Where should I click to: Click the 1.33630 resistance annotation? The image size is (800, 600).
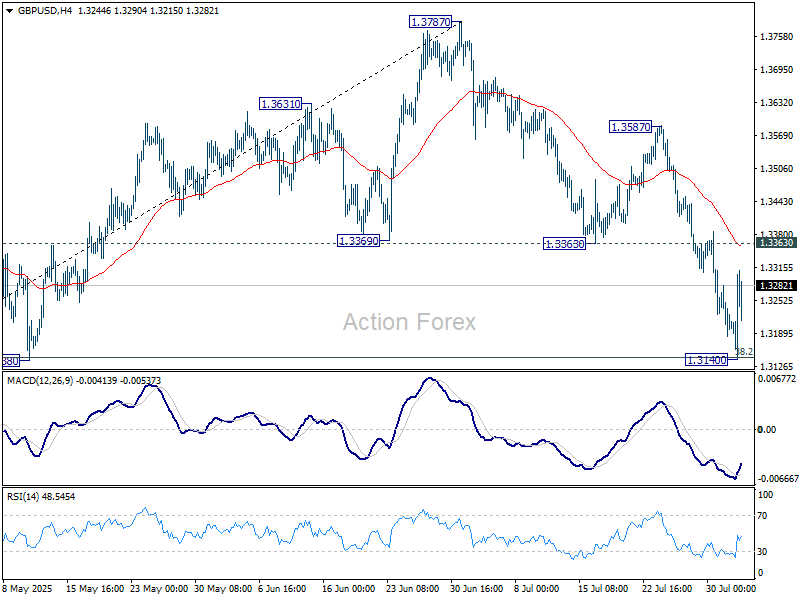coord(566,243)
